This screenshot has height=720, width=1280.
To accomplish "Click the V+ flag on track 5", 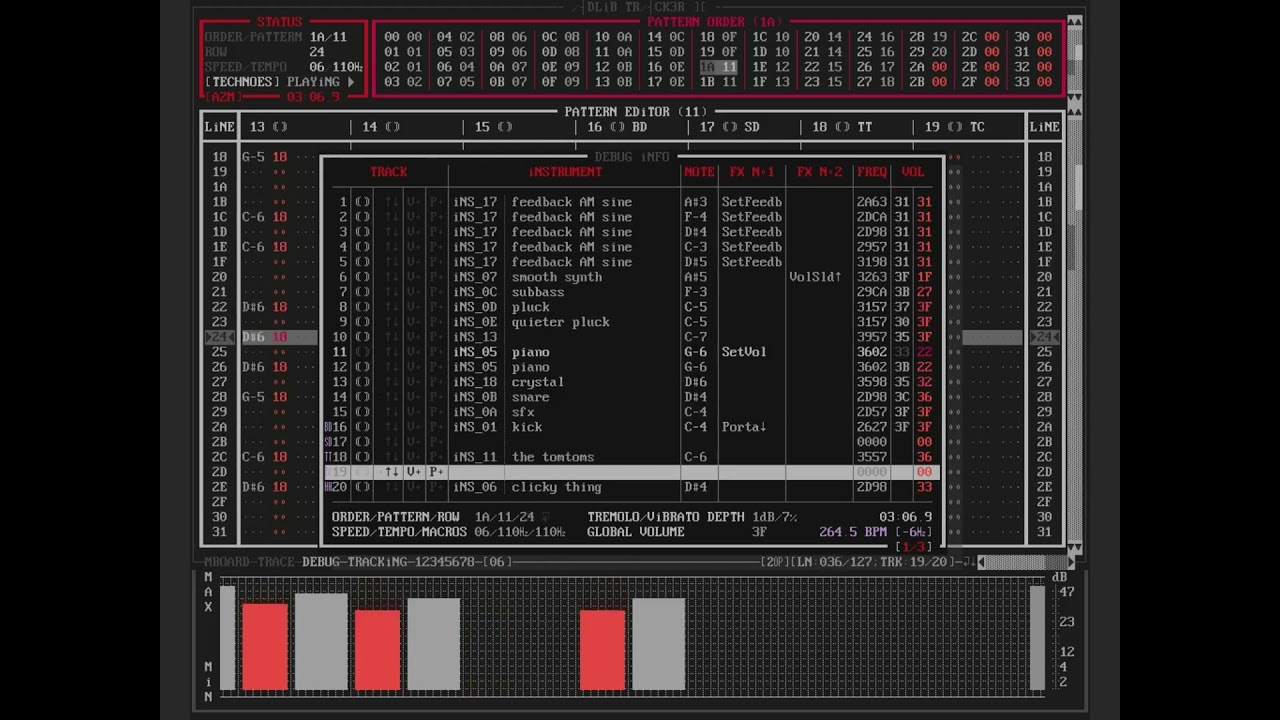I will [x=414, y=262].
